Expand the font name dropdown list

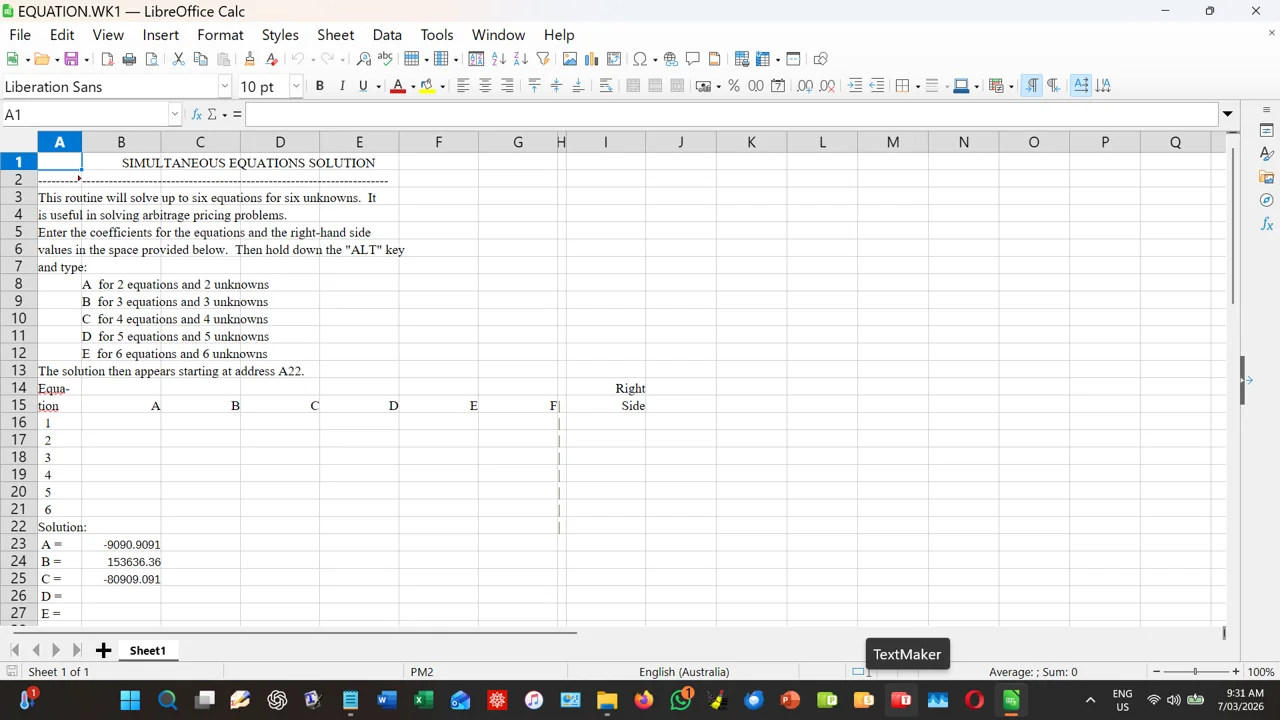(x=225, y=87)
